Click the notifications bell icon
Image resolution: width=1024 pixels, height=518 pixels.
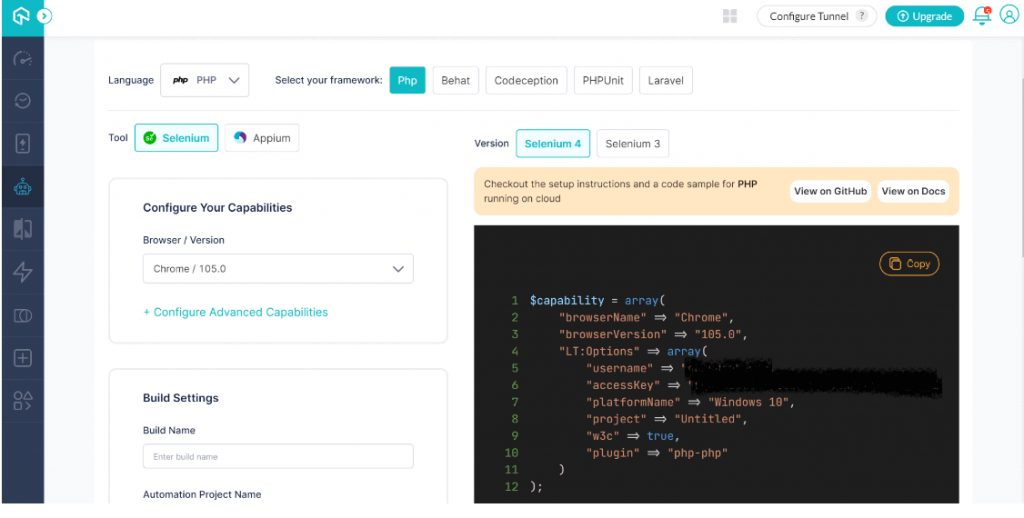(981, 16)
